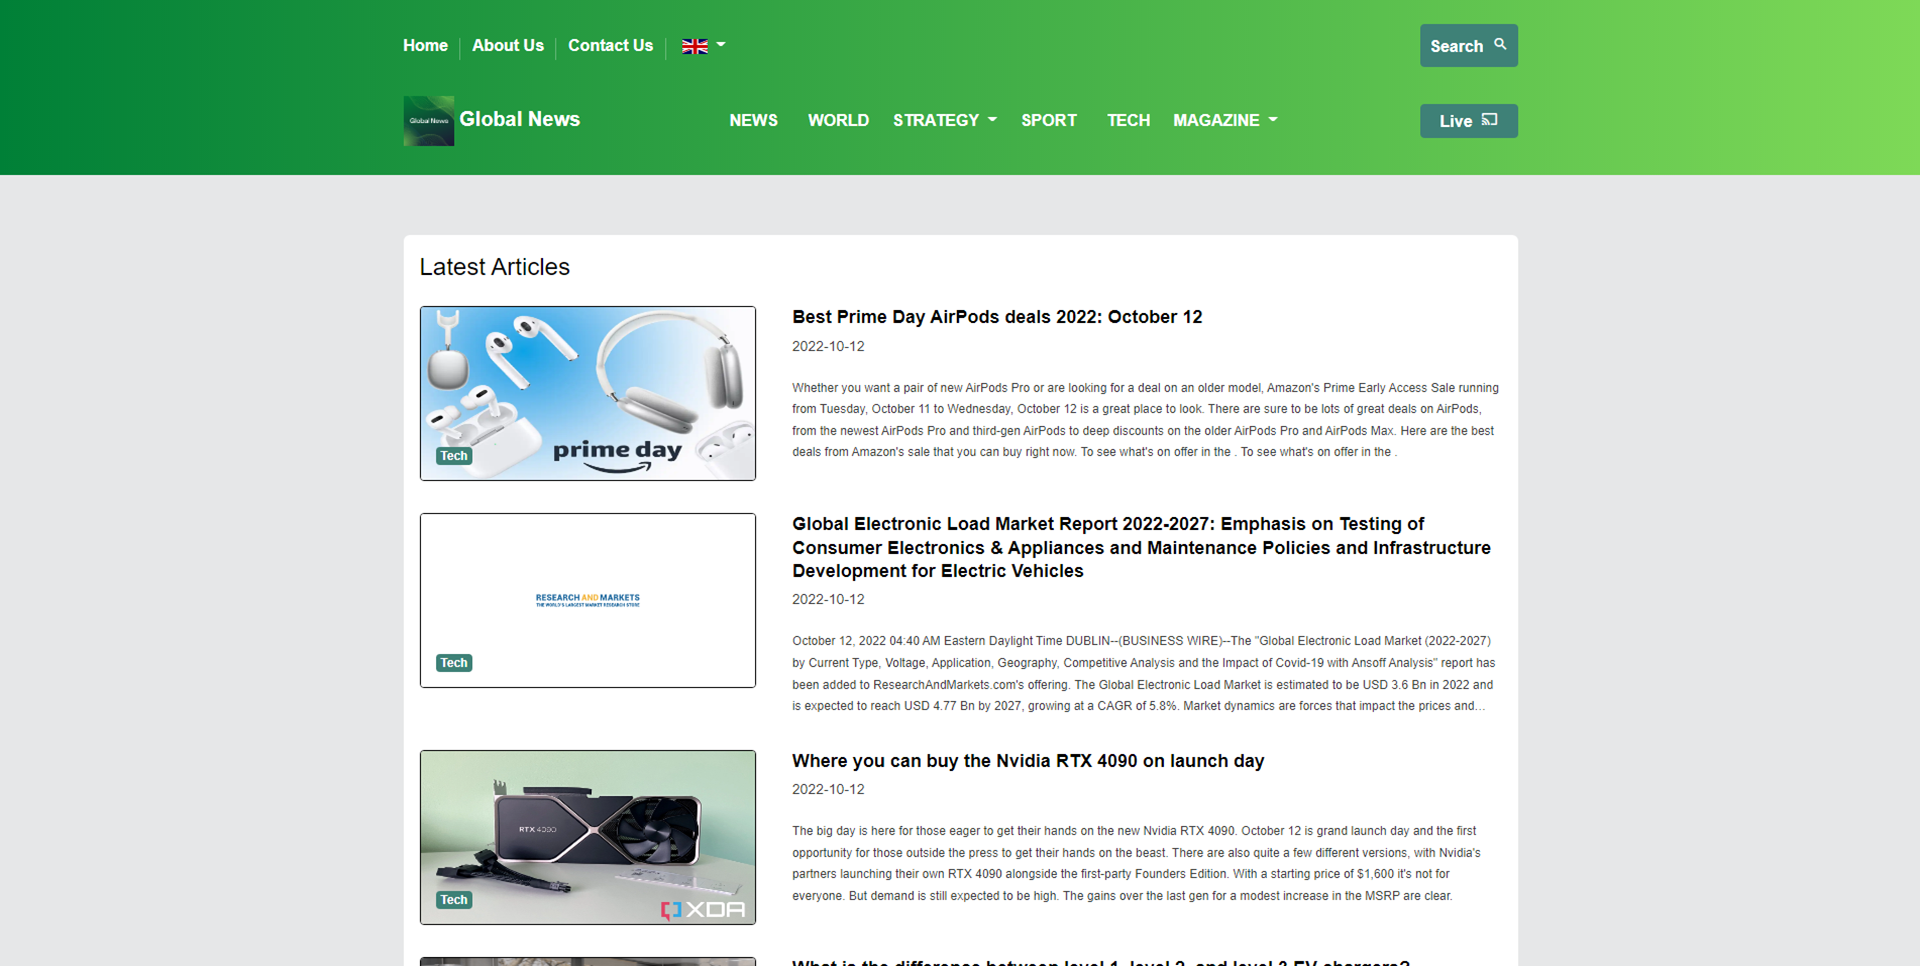Viewport: 1920px width, 966px height.
Task: Open Best Prime Day AirPods deals article
Action: pos(997,317)
